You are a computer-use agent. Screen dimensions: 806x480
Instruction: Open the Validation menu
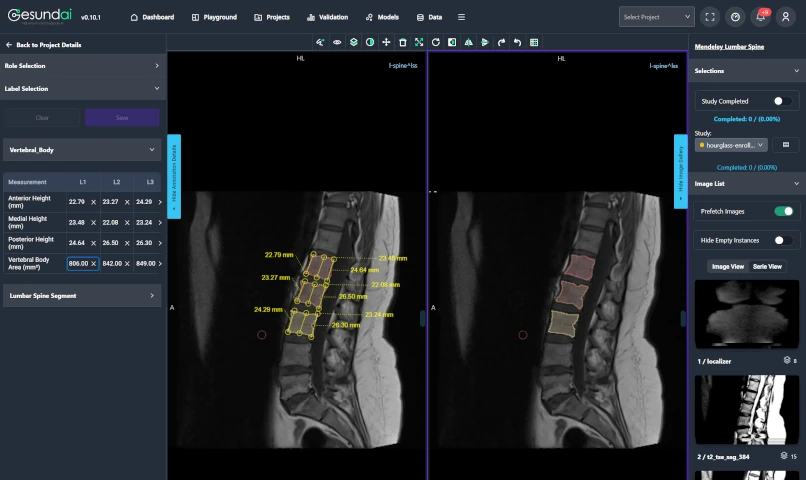[327, 17]
